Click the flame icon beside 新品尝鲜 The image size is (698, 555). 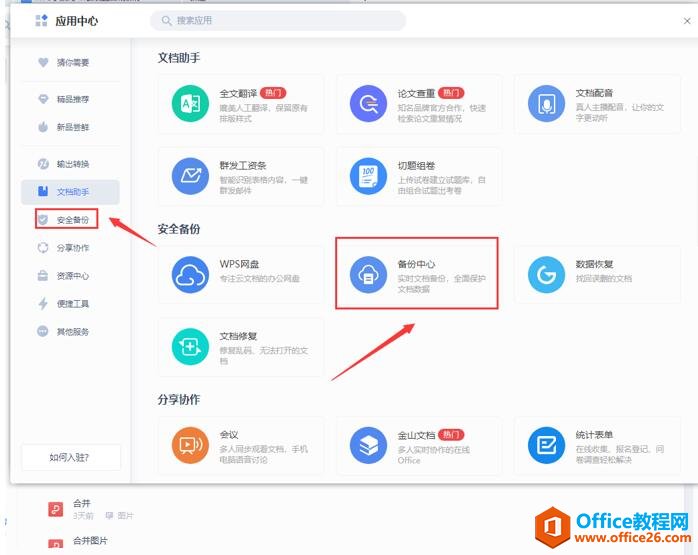tap(43, 127)
